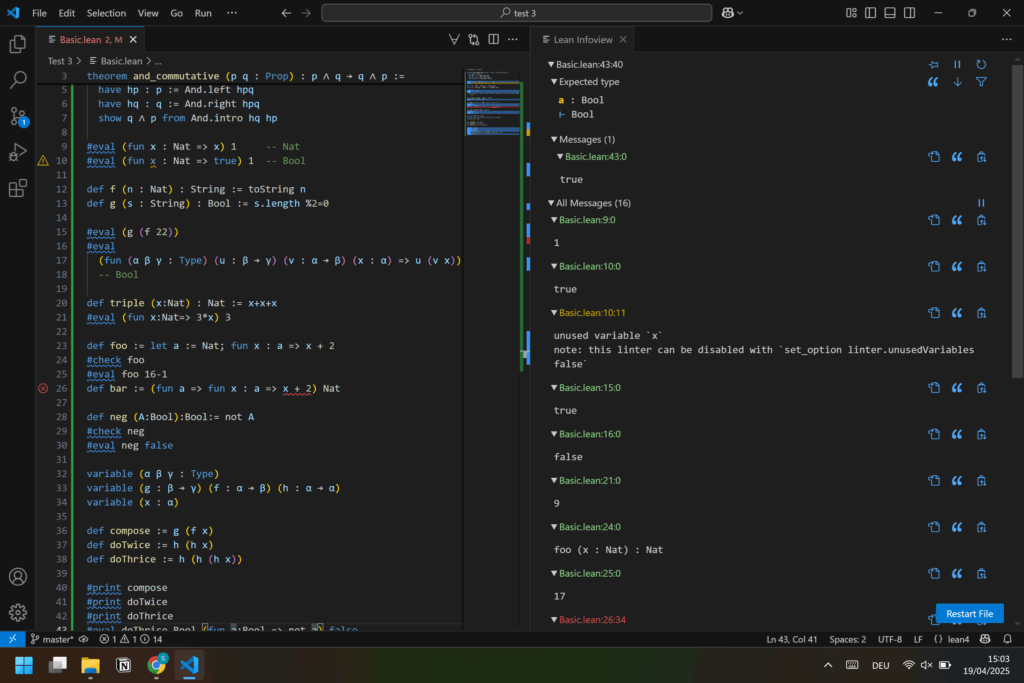This screenshot has height=683, width=1024.
Task: Refresh the Infoview for Basic.lean:43:40
Action: coord(981,65)
